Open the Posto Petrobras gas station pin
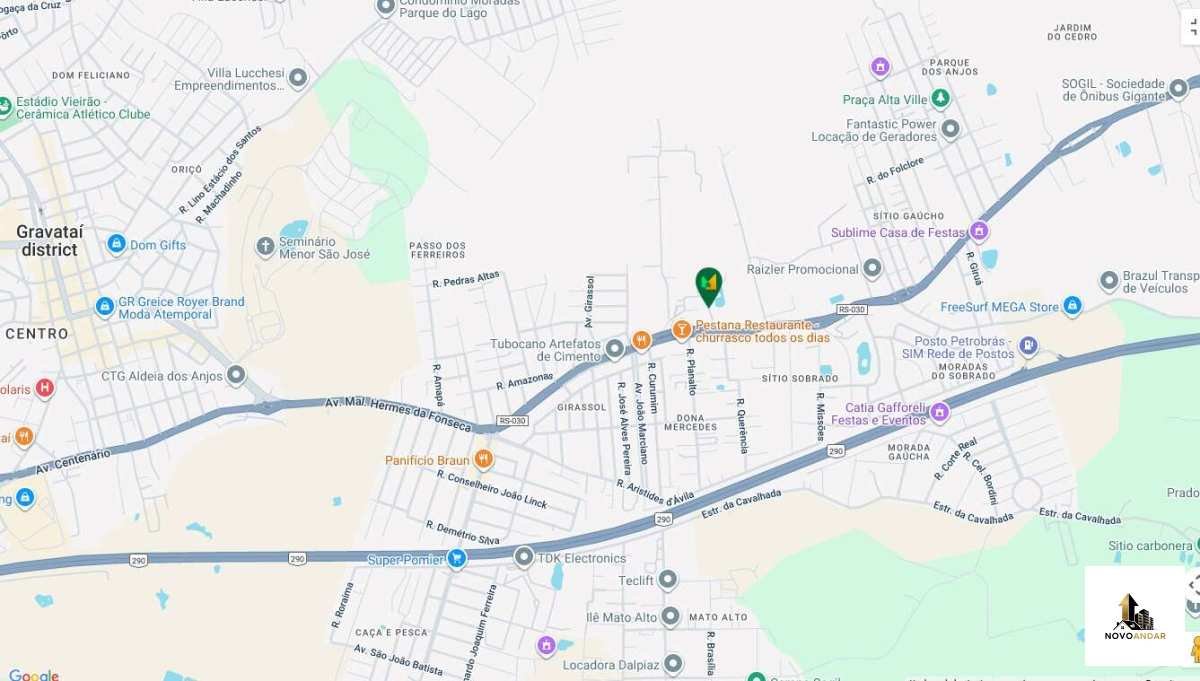 point(1028,346)
